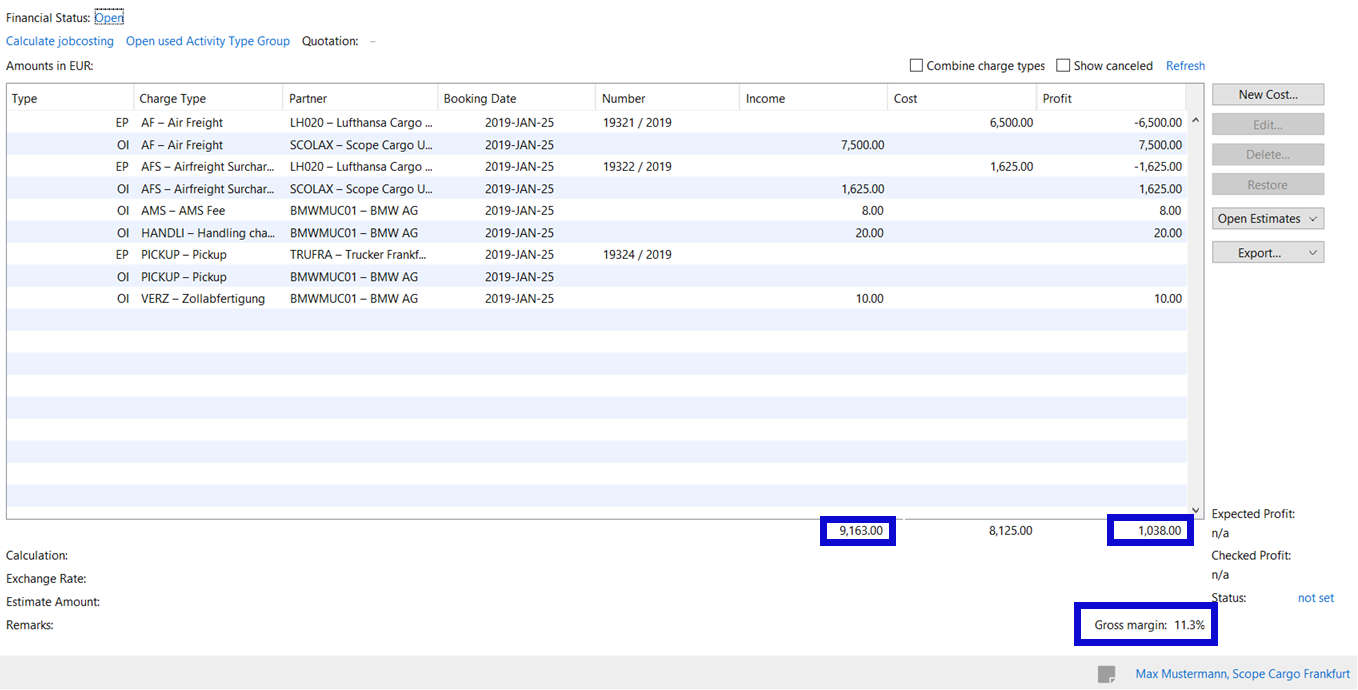Click the scroll-up arrow of the table
Viewport: 1358px width, 690px height.
[x=1195, y=121]
